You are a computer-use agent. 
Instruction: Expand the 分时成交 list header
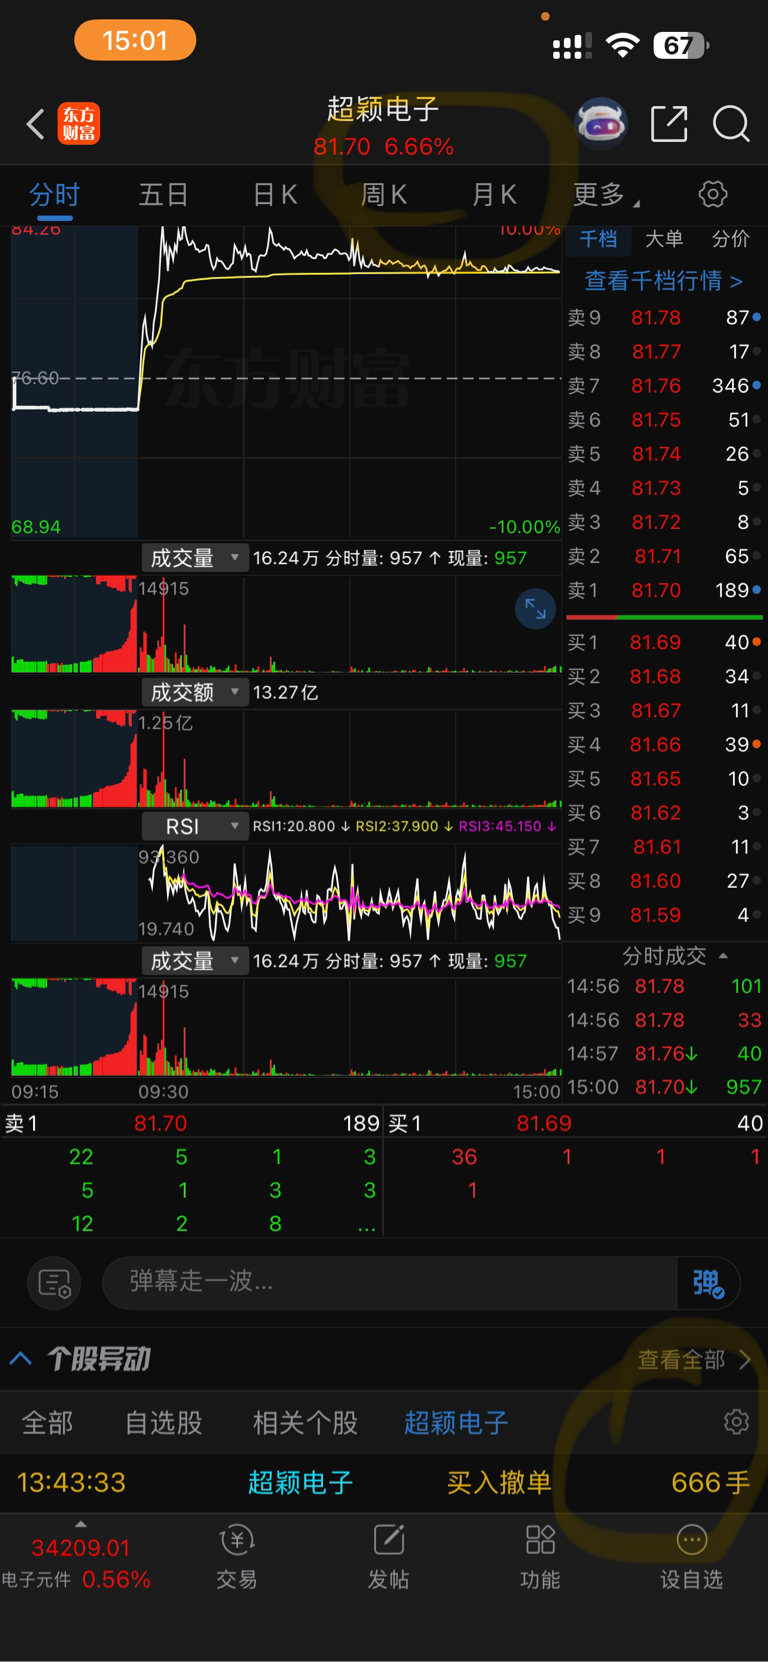pos(675,956)
